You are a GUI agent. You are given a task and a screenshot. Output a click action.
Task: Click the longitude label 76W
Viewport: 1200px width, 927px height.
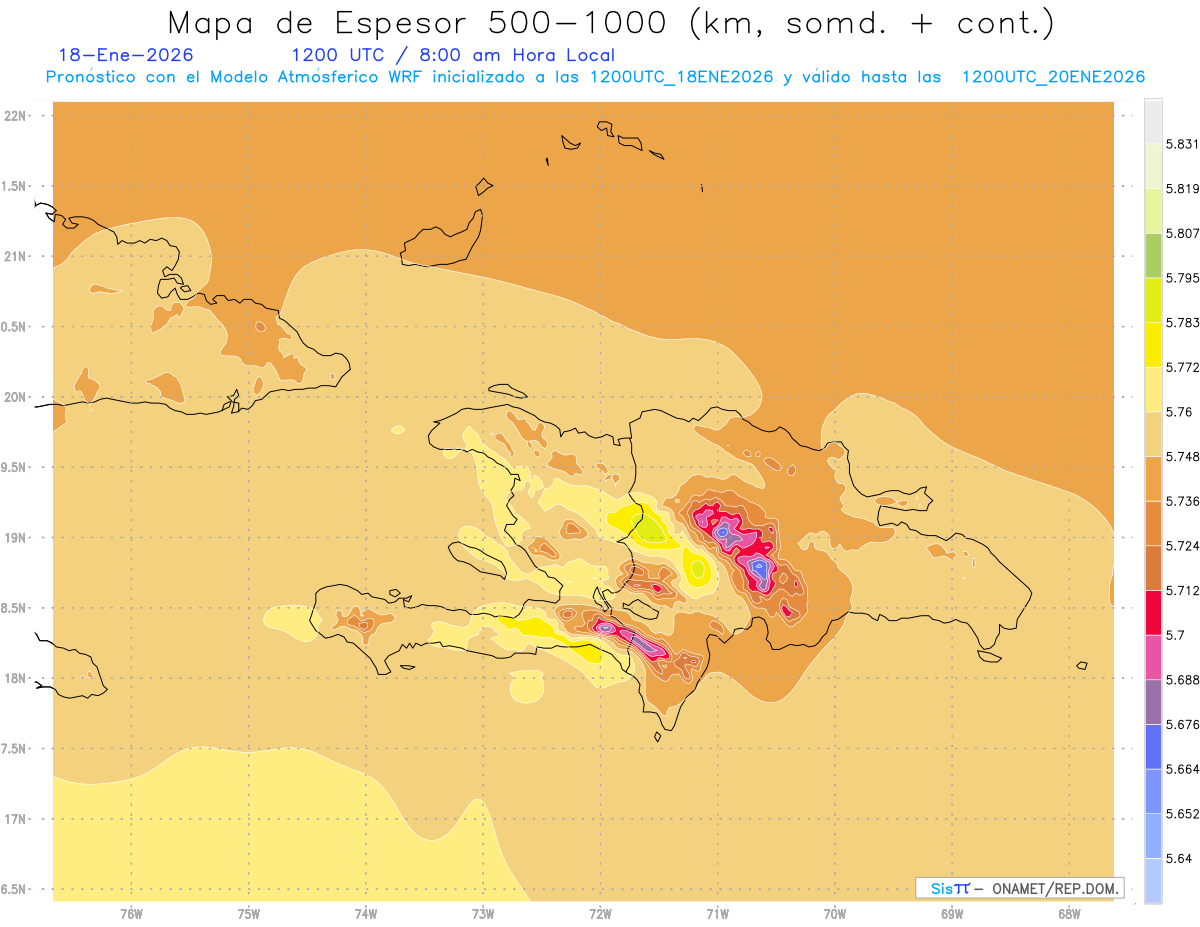pyautogui.click(x=131, y=914)
